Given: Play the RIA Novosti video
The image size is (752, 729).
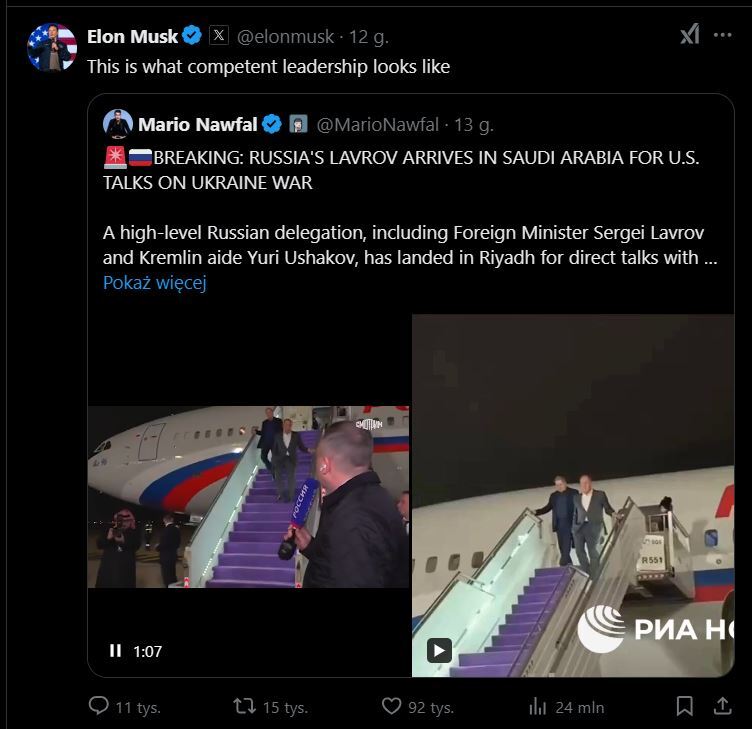Looking at the screenshot, I should pos(439,650).
